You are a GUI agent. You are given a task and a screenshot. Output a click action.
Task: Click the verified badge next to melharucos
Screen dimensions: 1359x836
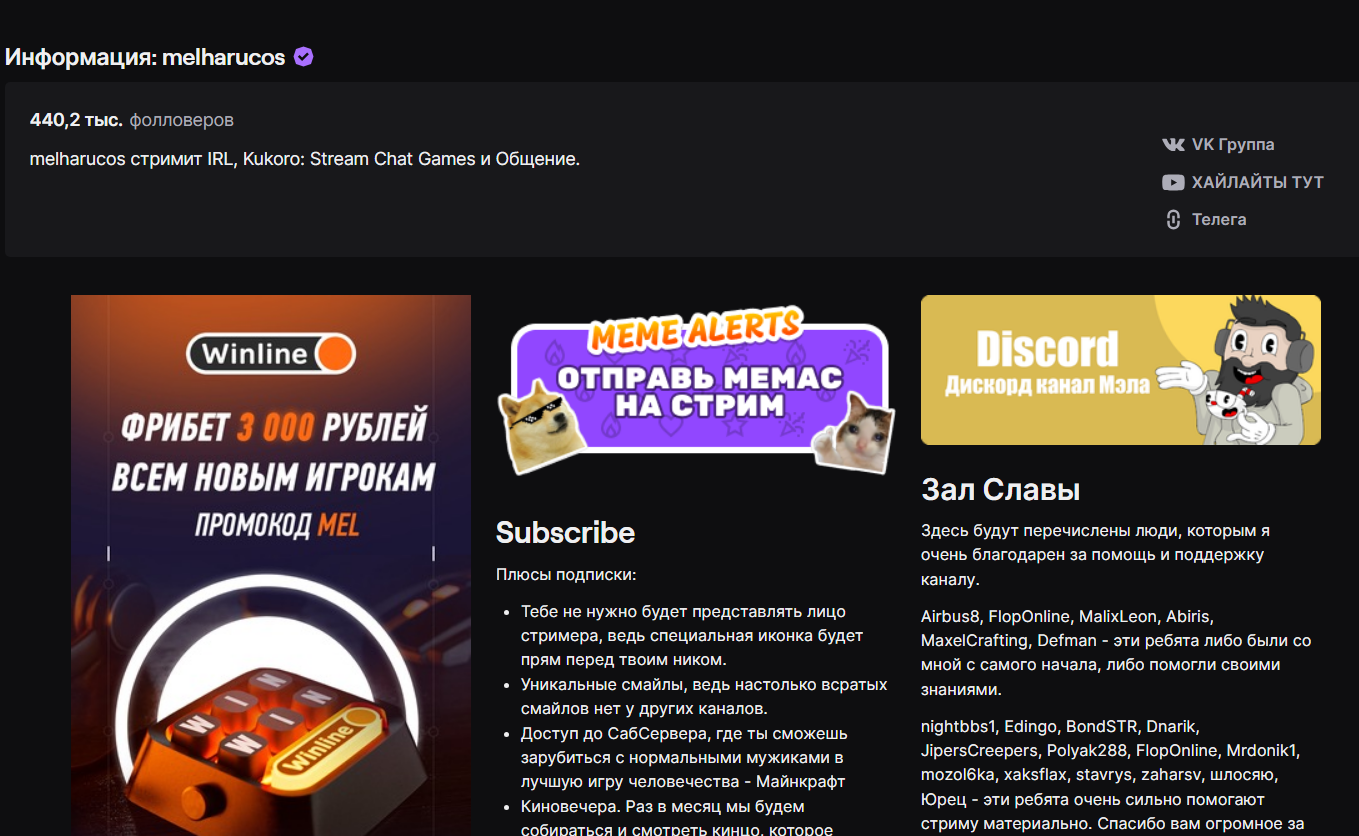304,57
